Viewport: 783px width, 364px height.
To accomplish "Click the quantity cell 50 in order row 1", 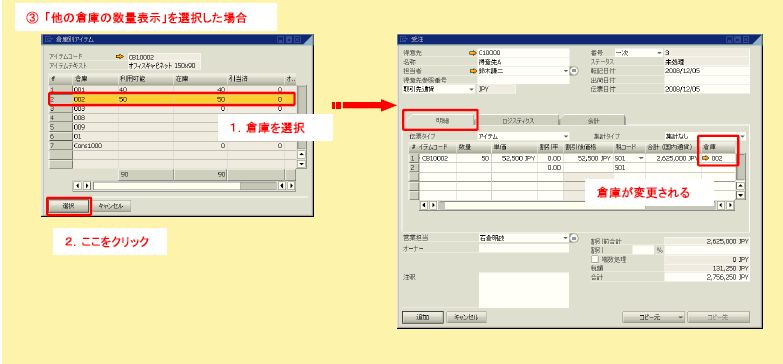I will pos(474,158).
